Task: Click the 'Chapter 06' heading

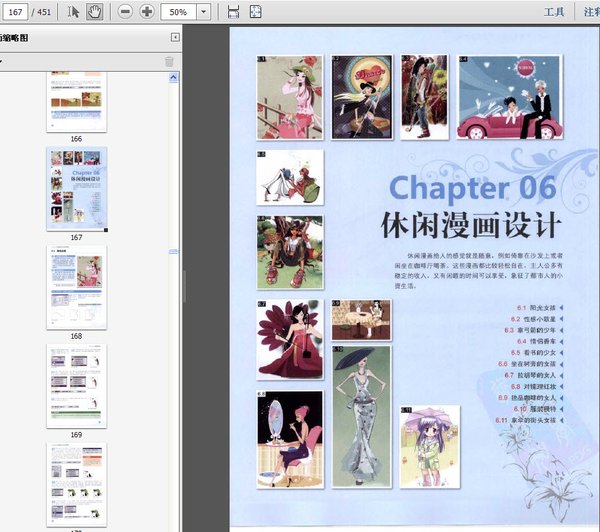Action: (x=473, y=188)
